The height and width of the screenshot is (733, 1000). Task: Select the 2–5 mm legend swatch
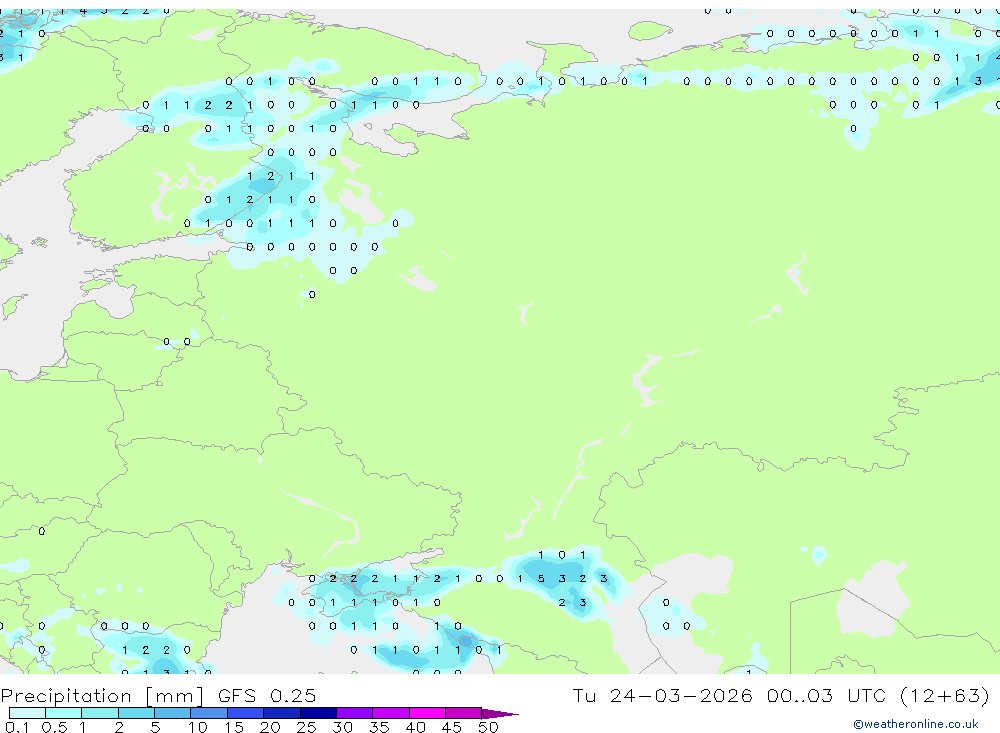click(136, 713)
